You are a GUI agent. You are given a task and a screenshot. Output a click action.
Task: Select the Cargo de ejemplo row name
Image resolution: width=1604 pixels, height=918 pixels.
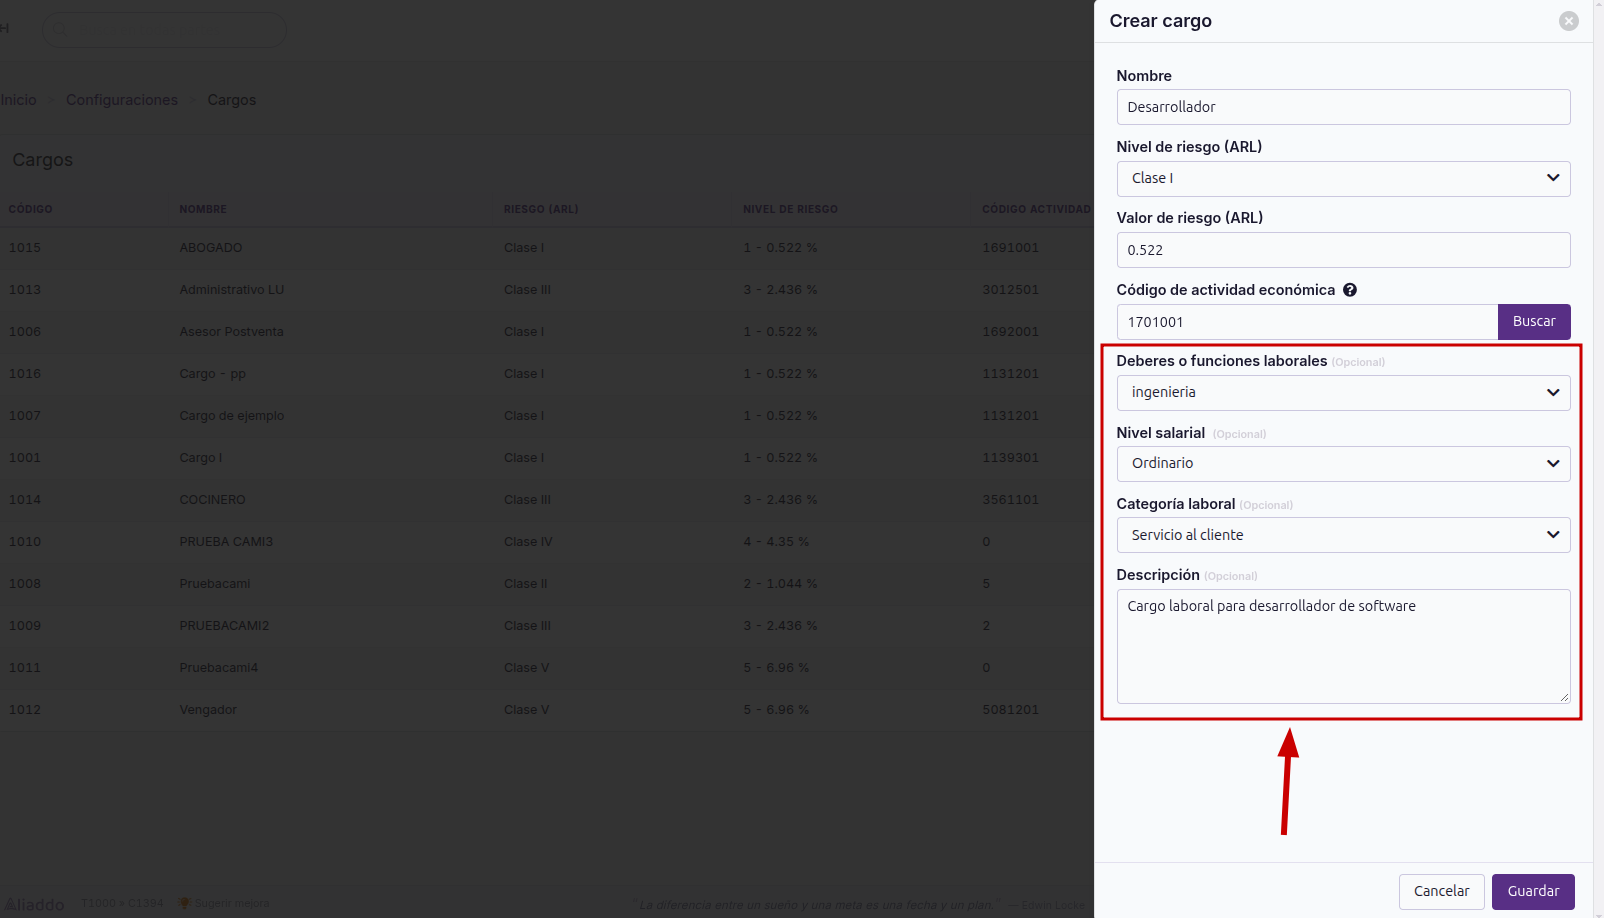coord(232,416)
